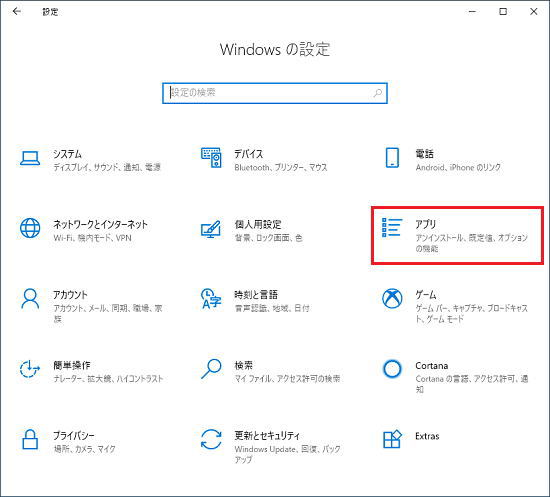550x497 pixels.
Task: Click description starting "アンインストール、既定値"
Action: (471, 243)
